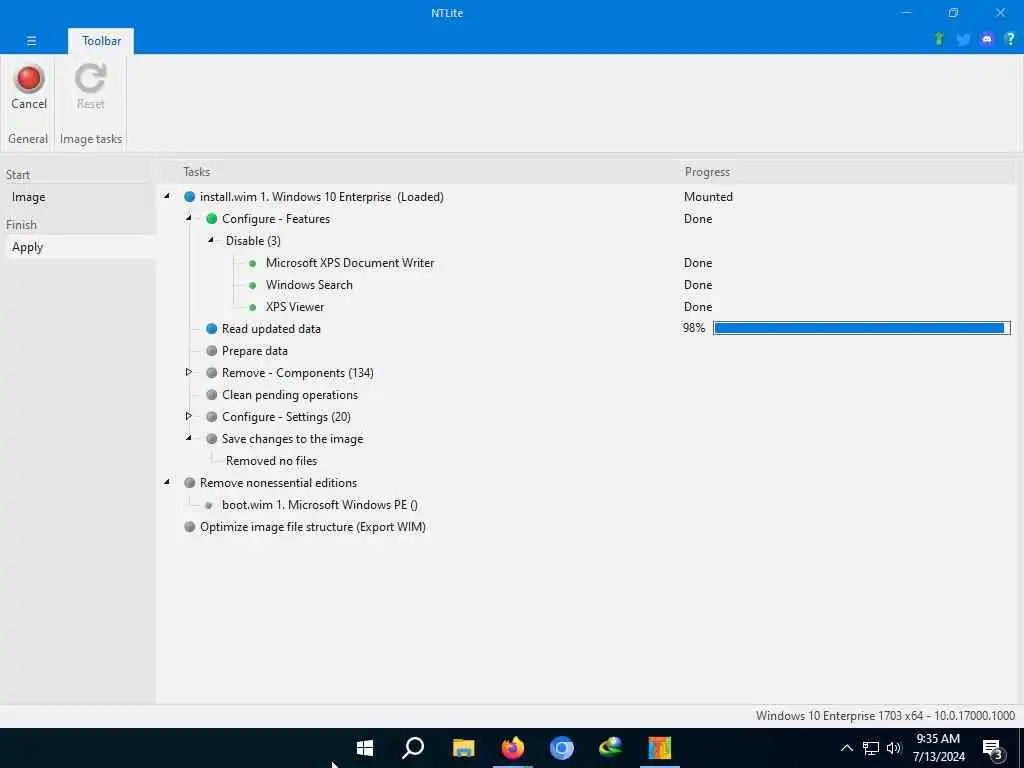
Task: Click the Progress column header
Action: point(707,172)
